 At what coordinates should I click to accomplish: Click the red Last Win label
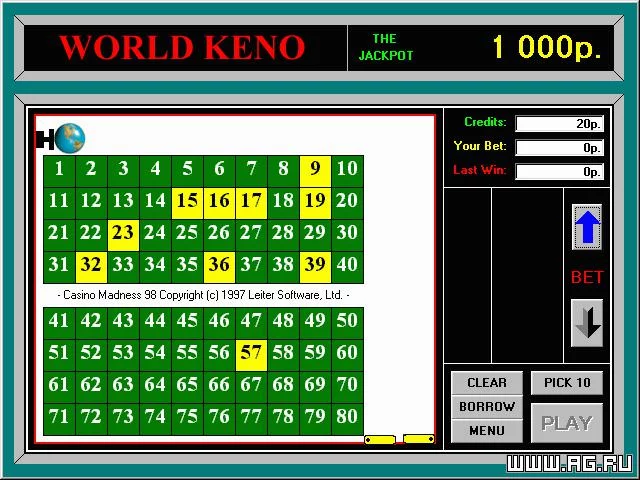coord(480,170)
